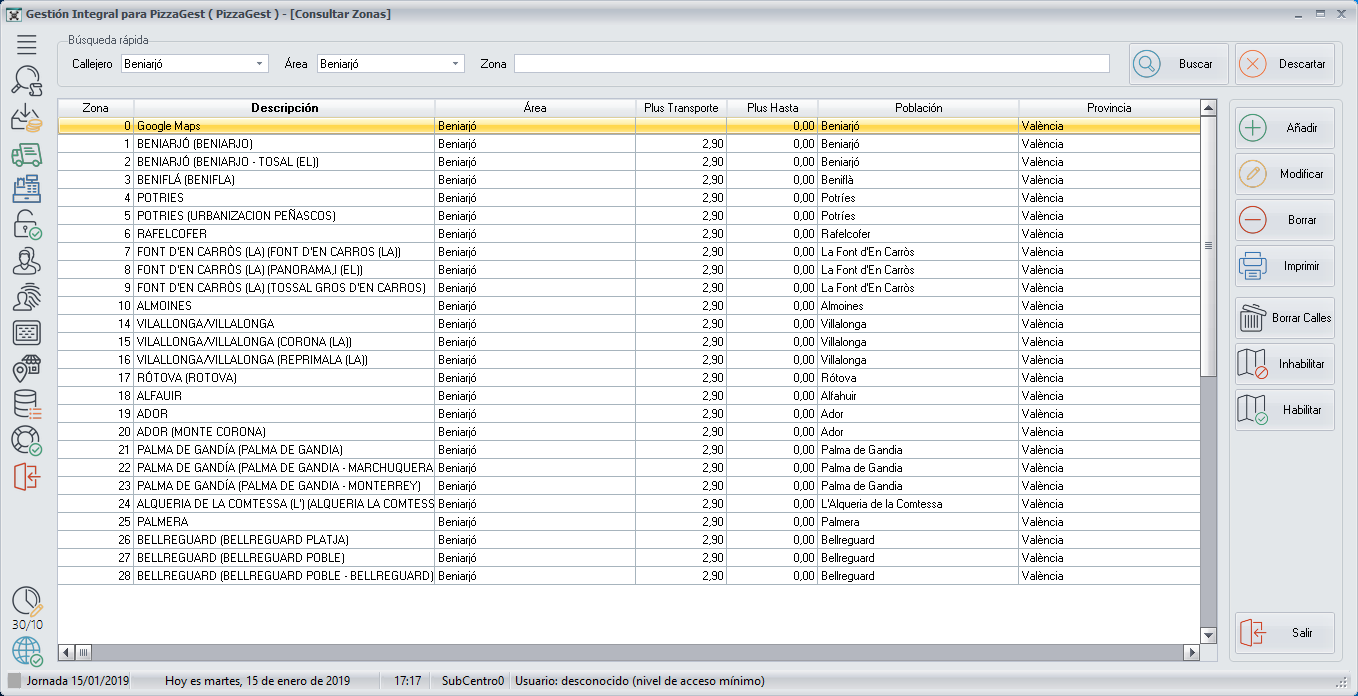1358x696 pixels.
Task: Click the delivery truck icon in sidebar
Action: [27, 153]
